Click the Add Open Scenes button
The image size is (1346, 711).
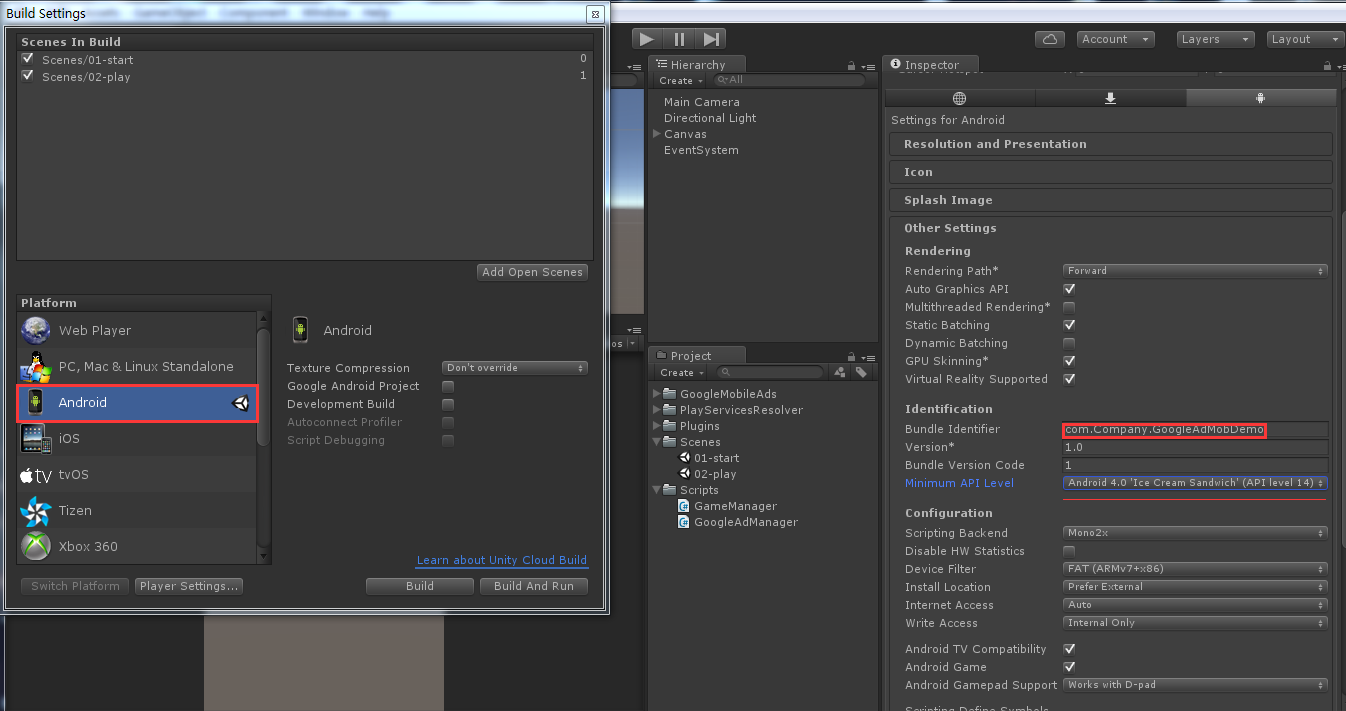click(532, 272)
